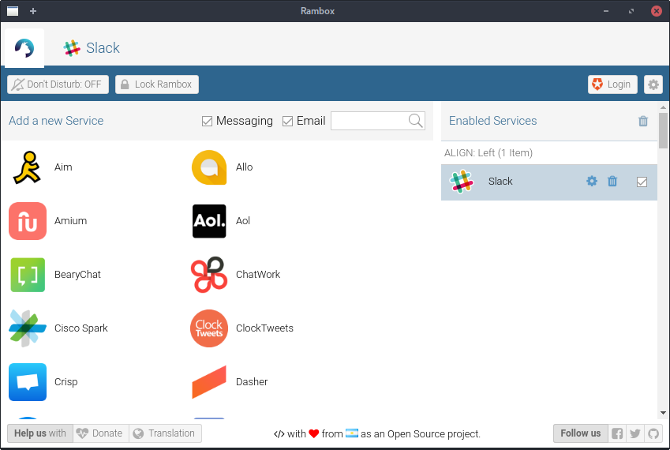Add the ClockTweets service
Viewport: 670px width, 450px height.
click(209, 328)
